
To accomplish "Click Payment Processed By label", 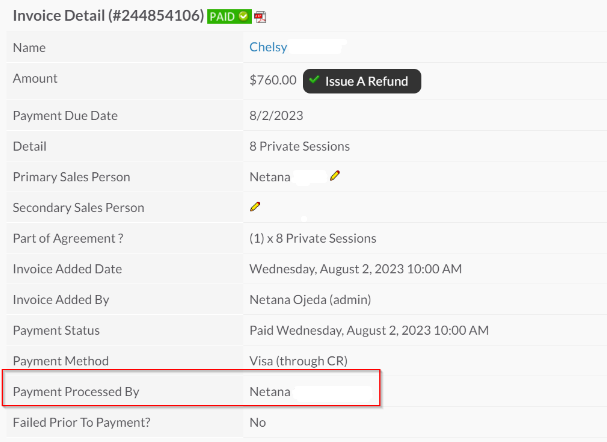I will coord(76,392).
